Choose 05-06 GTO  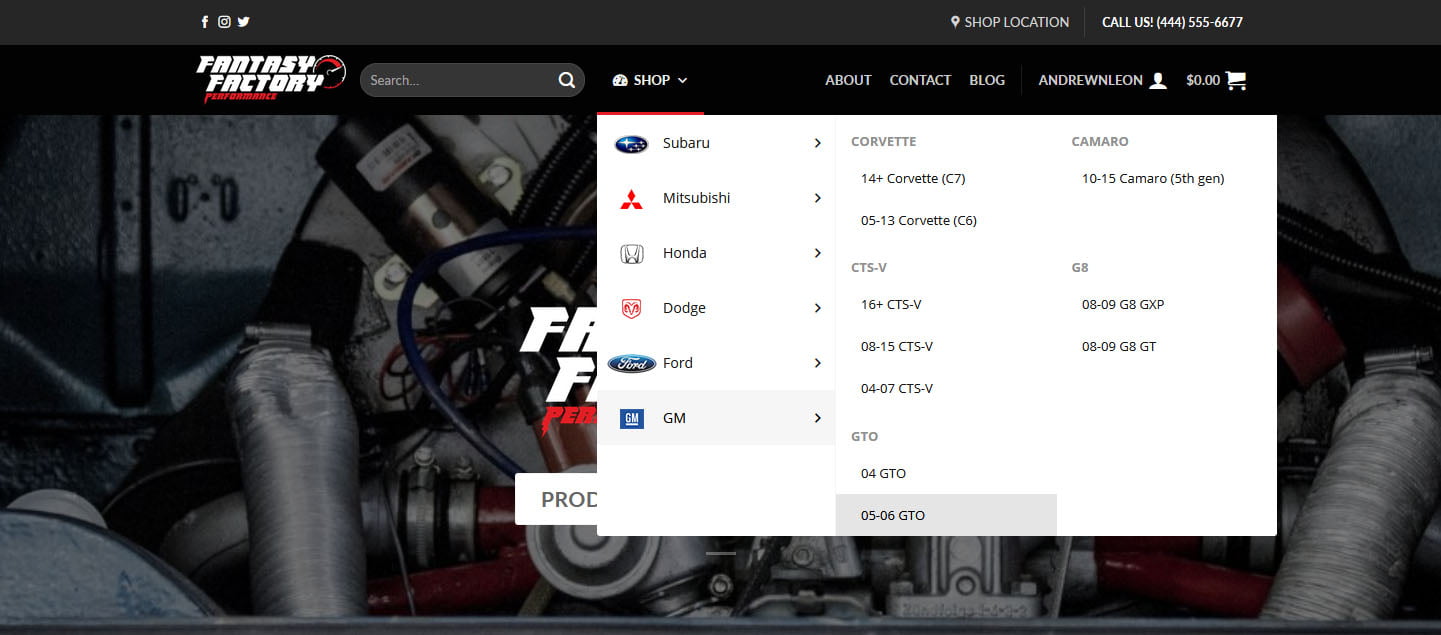point(946,515)
